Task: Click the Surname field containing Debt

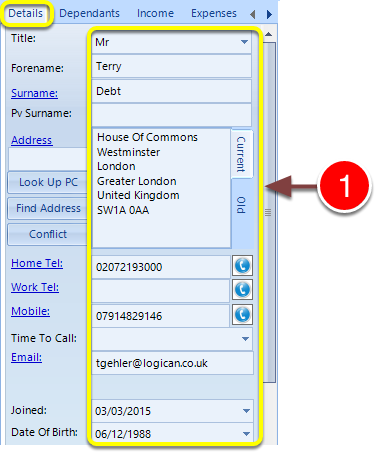Action: [171, 91]
